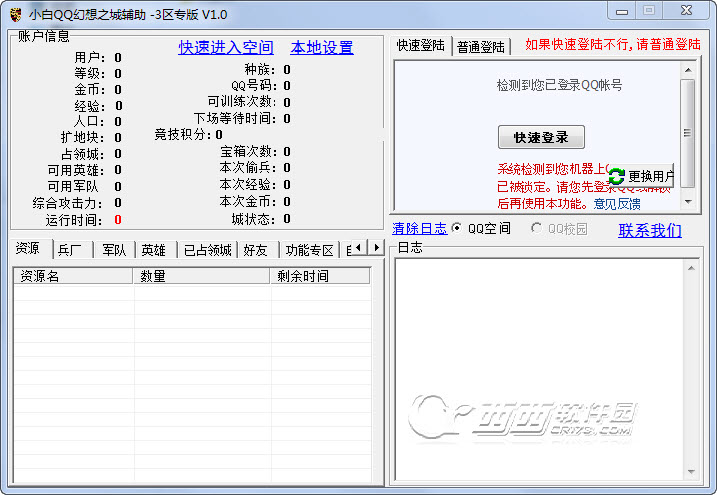717x495 pixels.
Task: Click the 下场等待时间 label
Action: click(235, 118)
